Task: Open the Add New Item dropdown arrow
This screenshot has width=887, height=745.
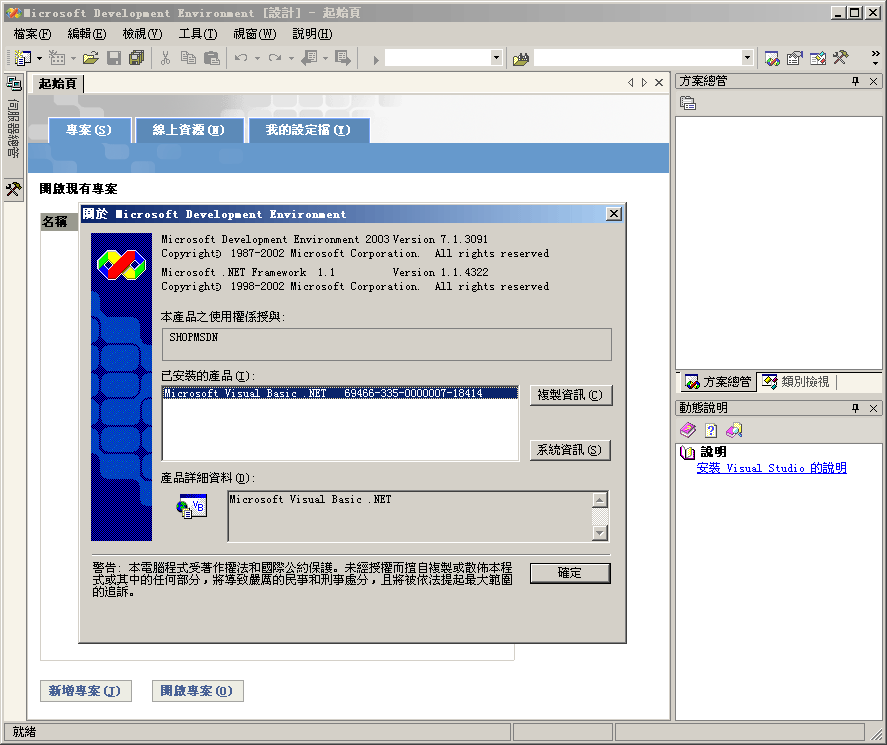Action: [x=73, y=58]
